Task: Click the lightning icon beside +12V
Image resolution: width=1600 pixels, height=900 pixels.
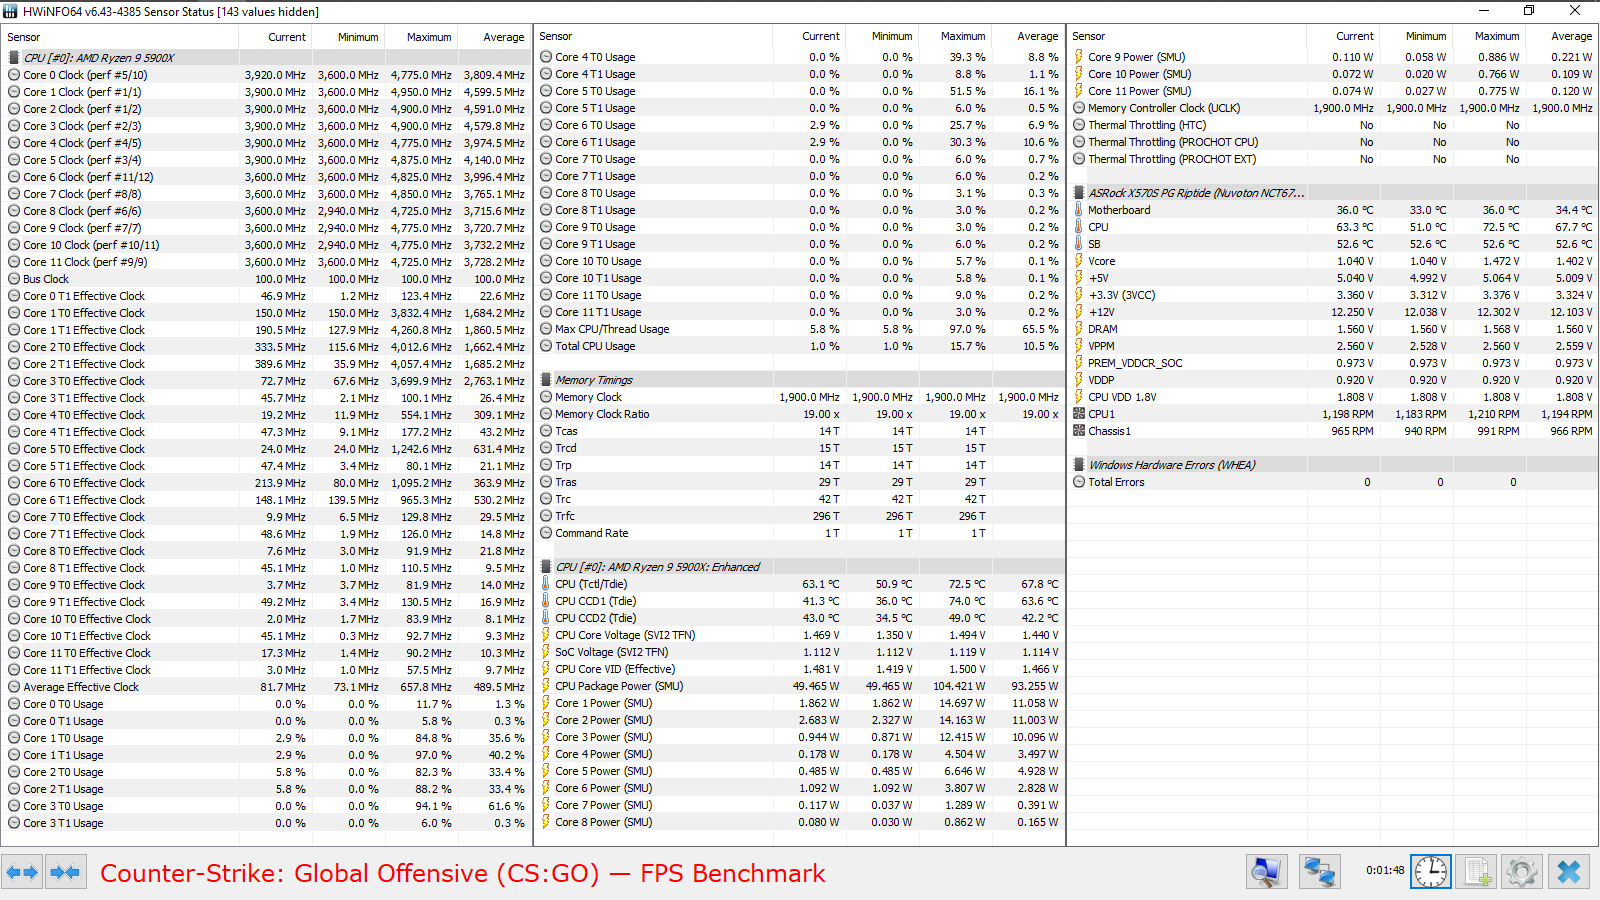Action: point(1079,312)
